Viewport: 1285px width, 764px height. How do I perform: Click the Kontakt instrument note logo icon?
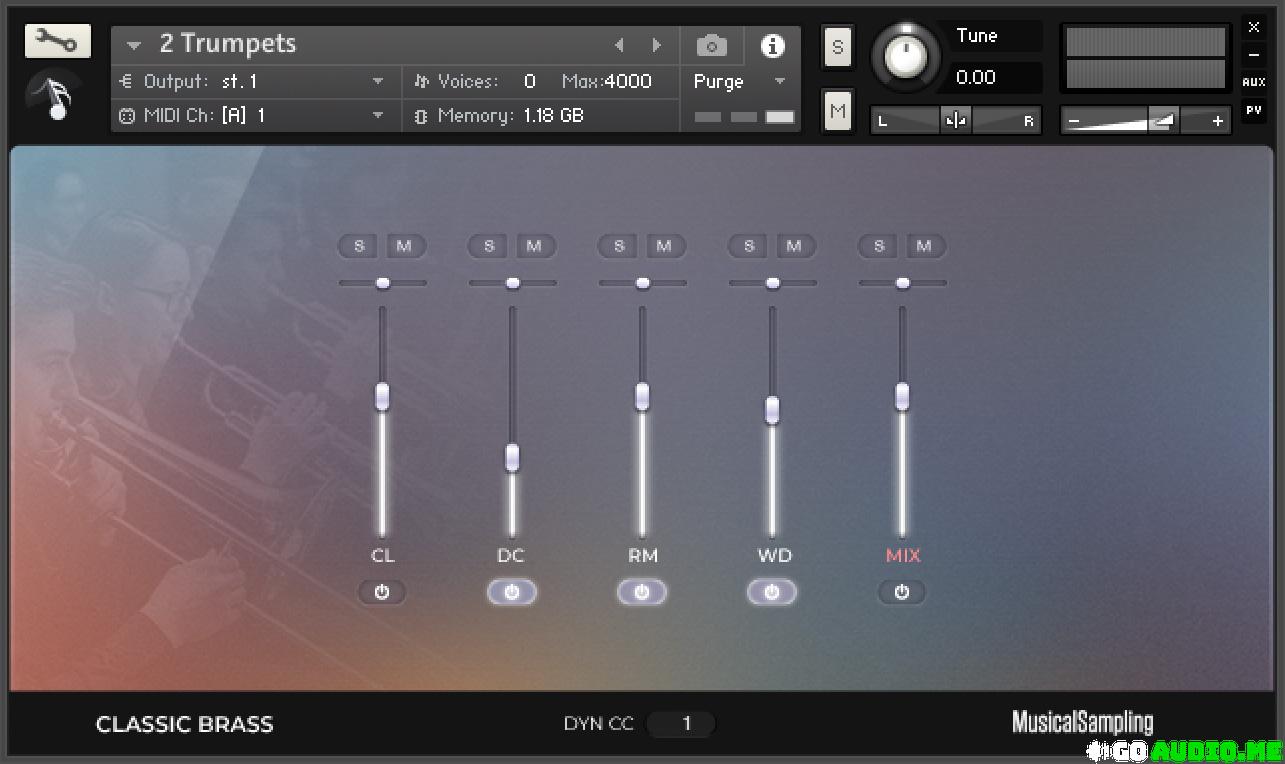[57, 98]
